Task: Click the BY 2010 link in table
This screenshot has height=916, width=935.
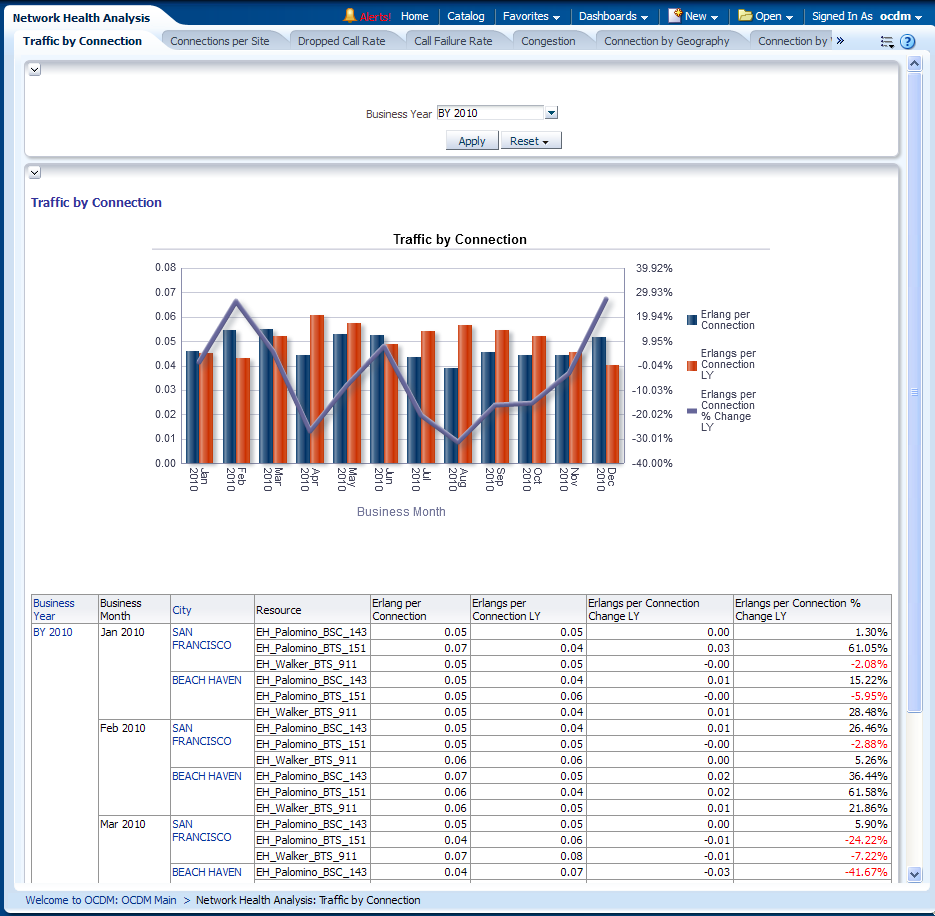Action: click(53, 632)
